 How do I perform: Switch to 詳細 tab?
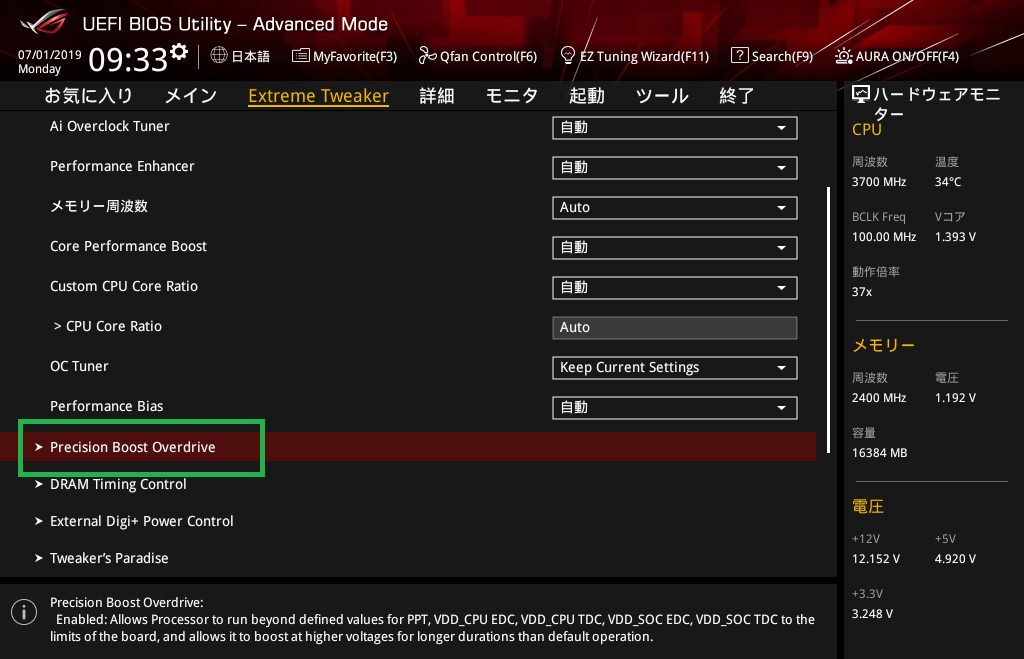click(437, 96)
